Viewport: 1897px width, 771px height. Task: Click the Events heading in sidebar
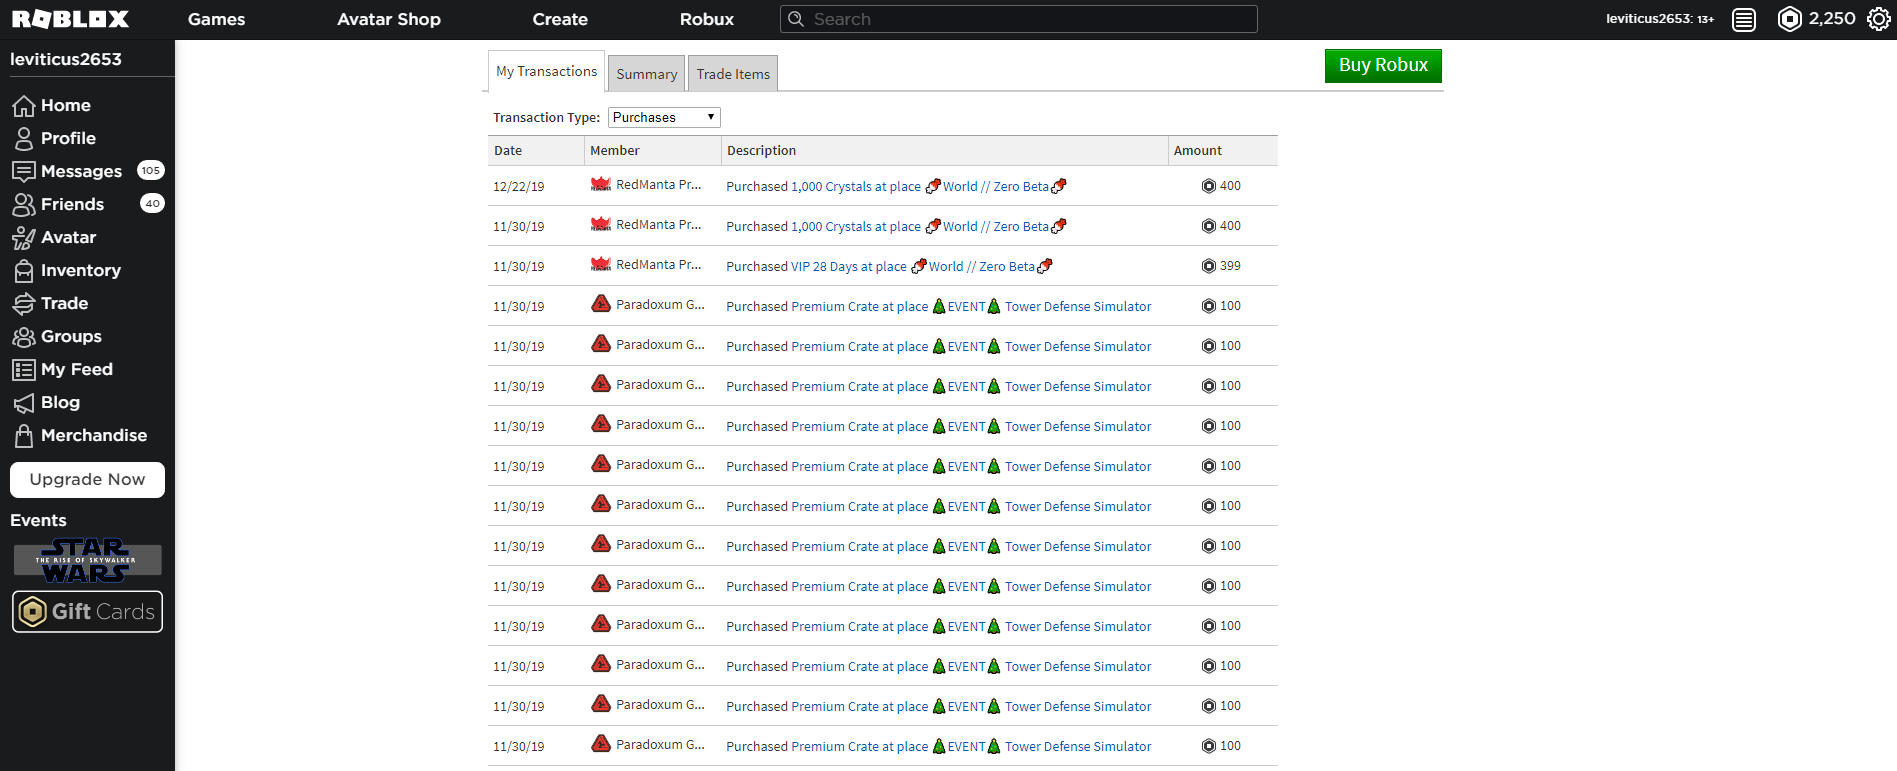pyautogui.click(x=38, y=520)
